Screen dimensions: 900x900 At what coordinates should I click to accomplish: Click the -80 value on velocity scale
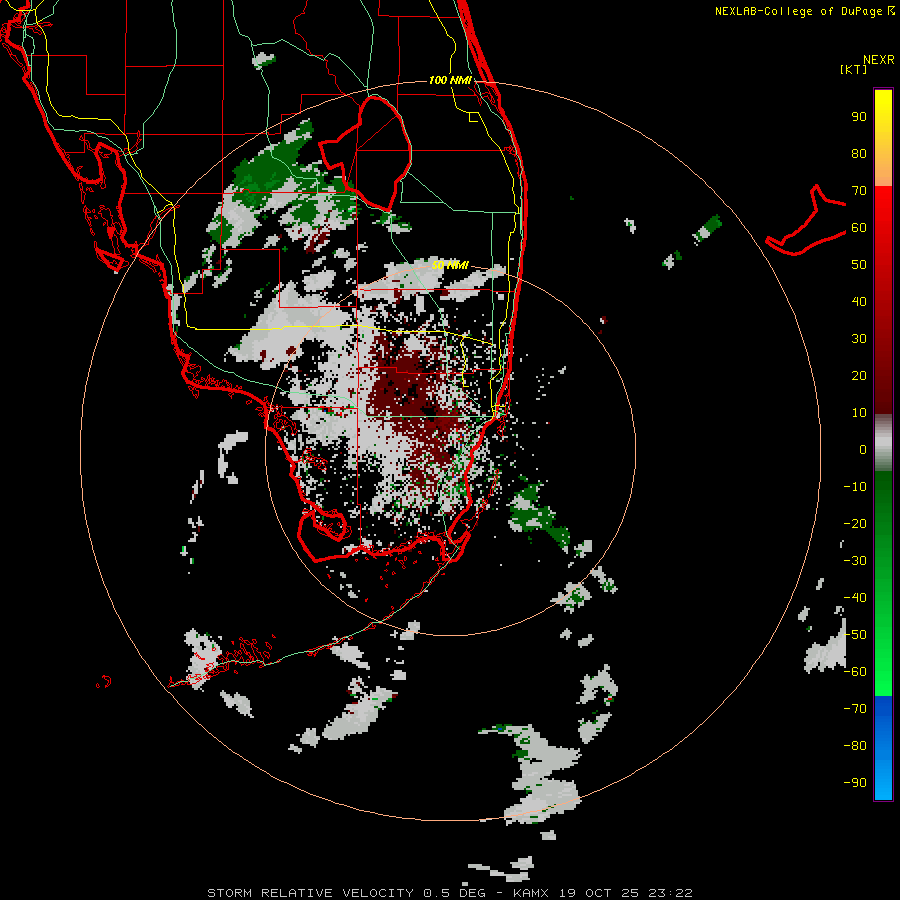tap(855, 746)
